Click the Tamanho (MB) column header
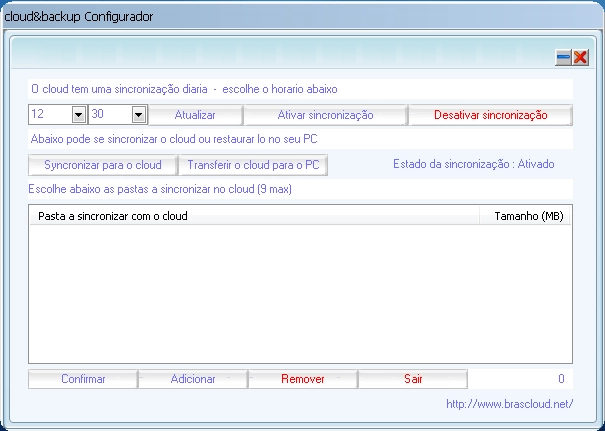The width and height of the screenshot is (605, 431). (x=525, y=216)
